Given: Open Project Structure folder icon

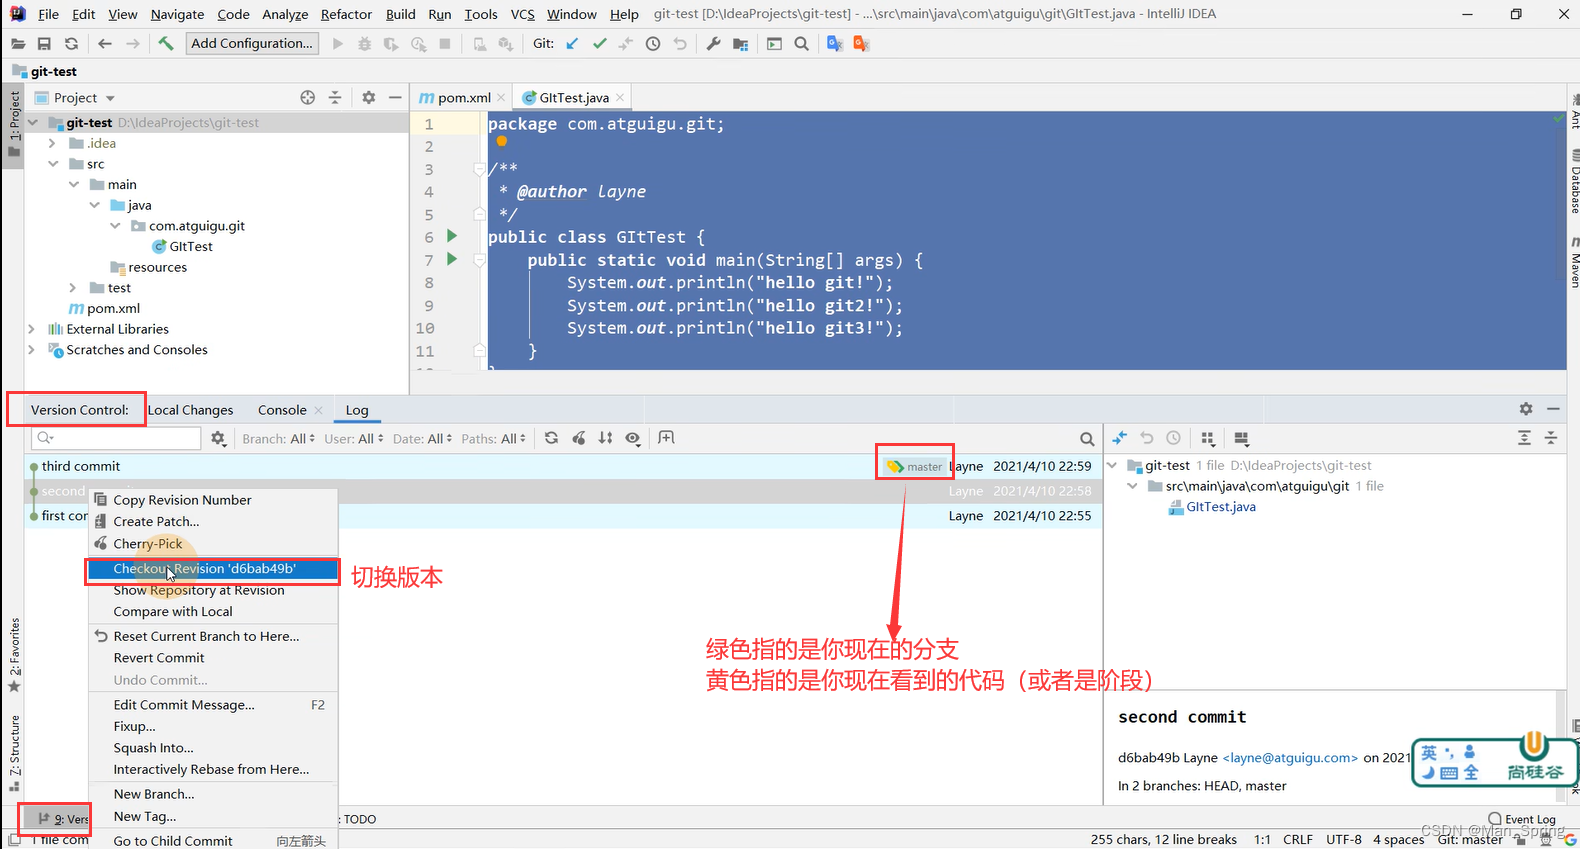Looking at the screenshot, I should tap(740, 44).
